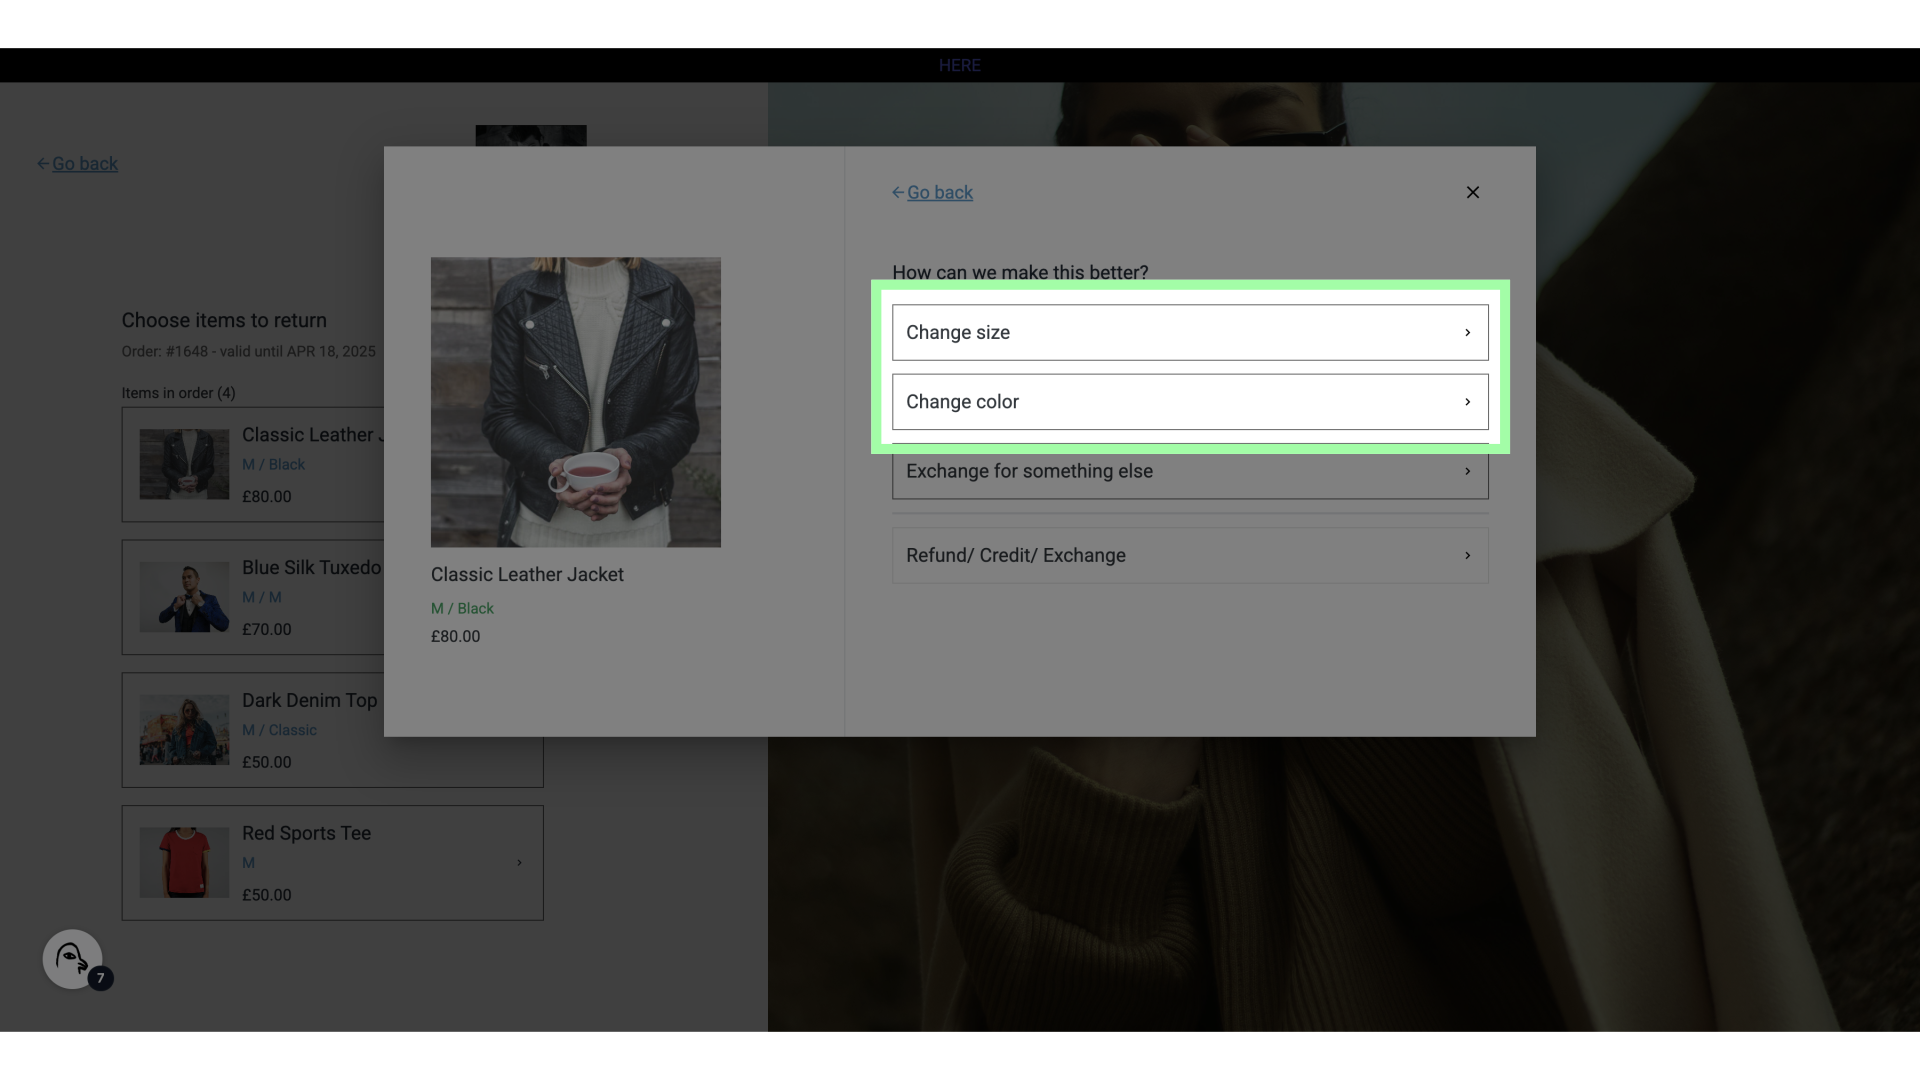The image size is (1920, 1080).
Task: Click the Items in order (4) label
Action: [x=178, y=393]
